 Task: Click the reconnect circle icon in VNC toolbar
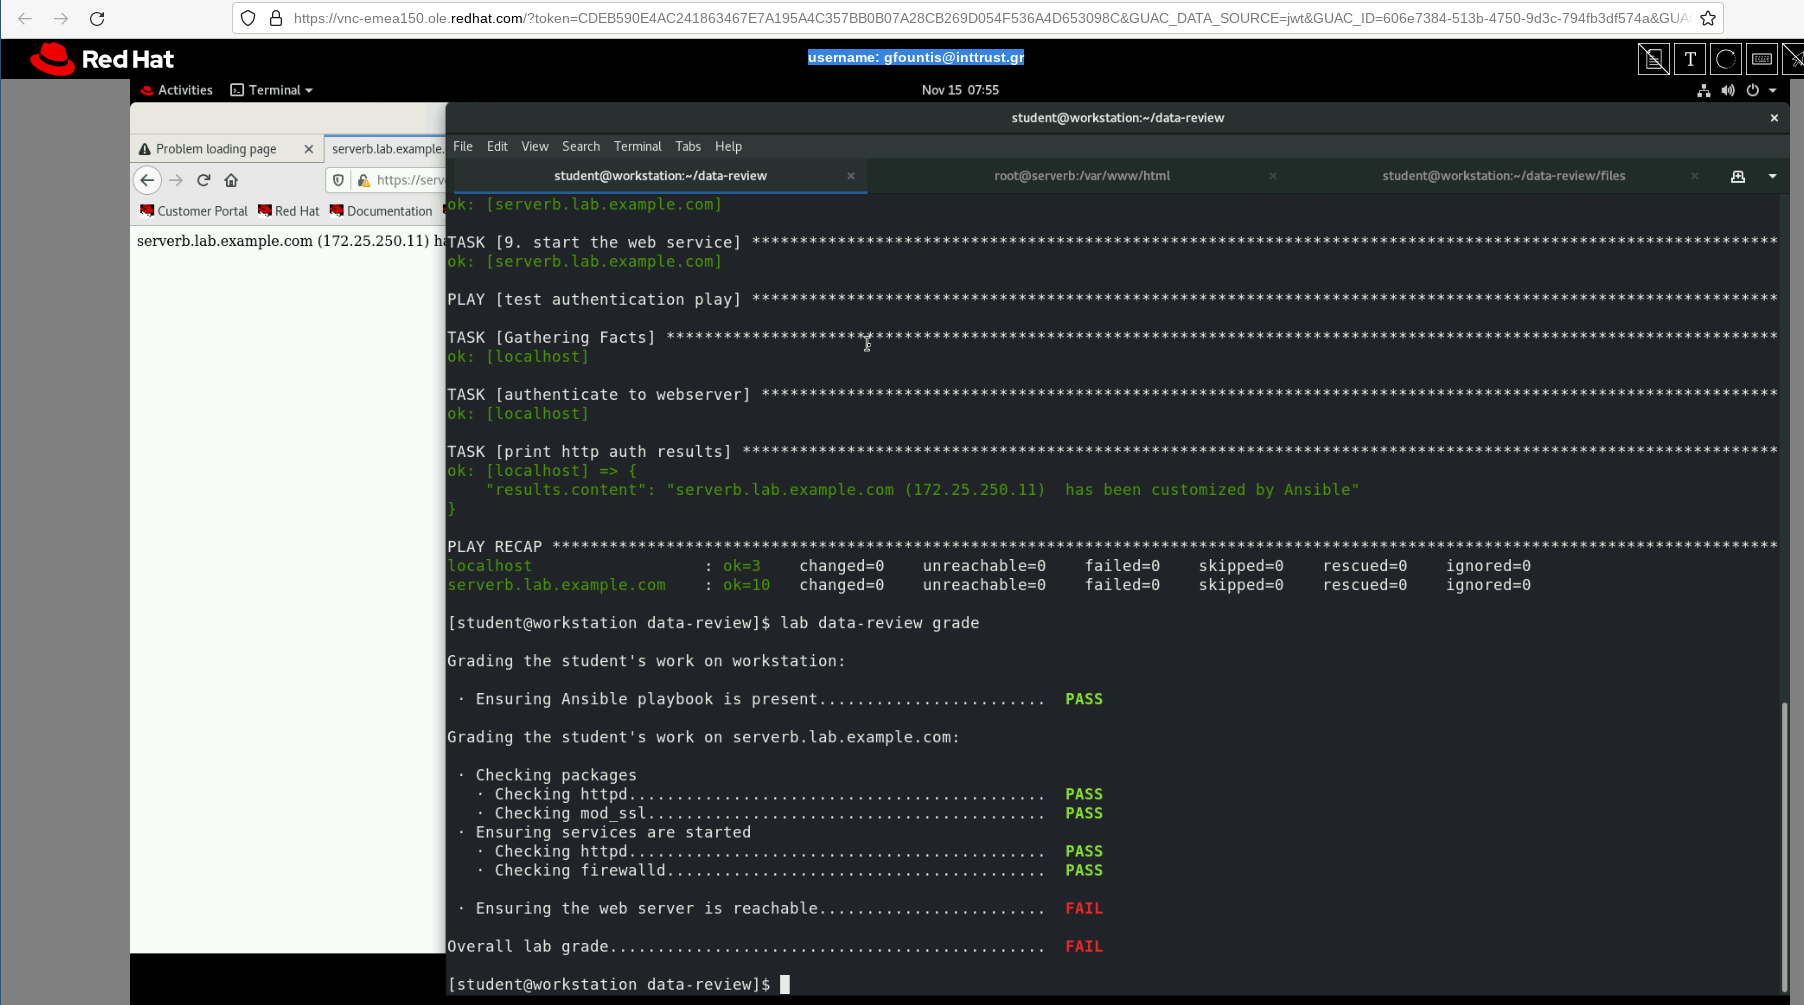point(1726,59)
